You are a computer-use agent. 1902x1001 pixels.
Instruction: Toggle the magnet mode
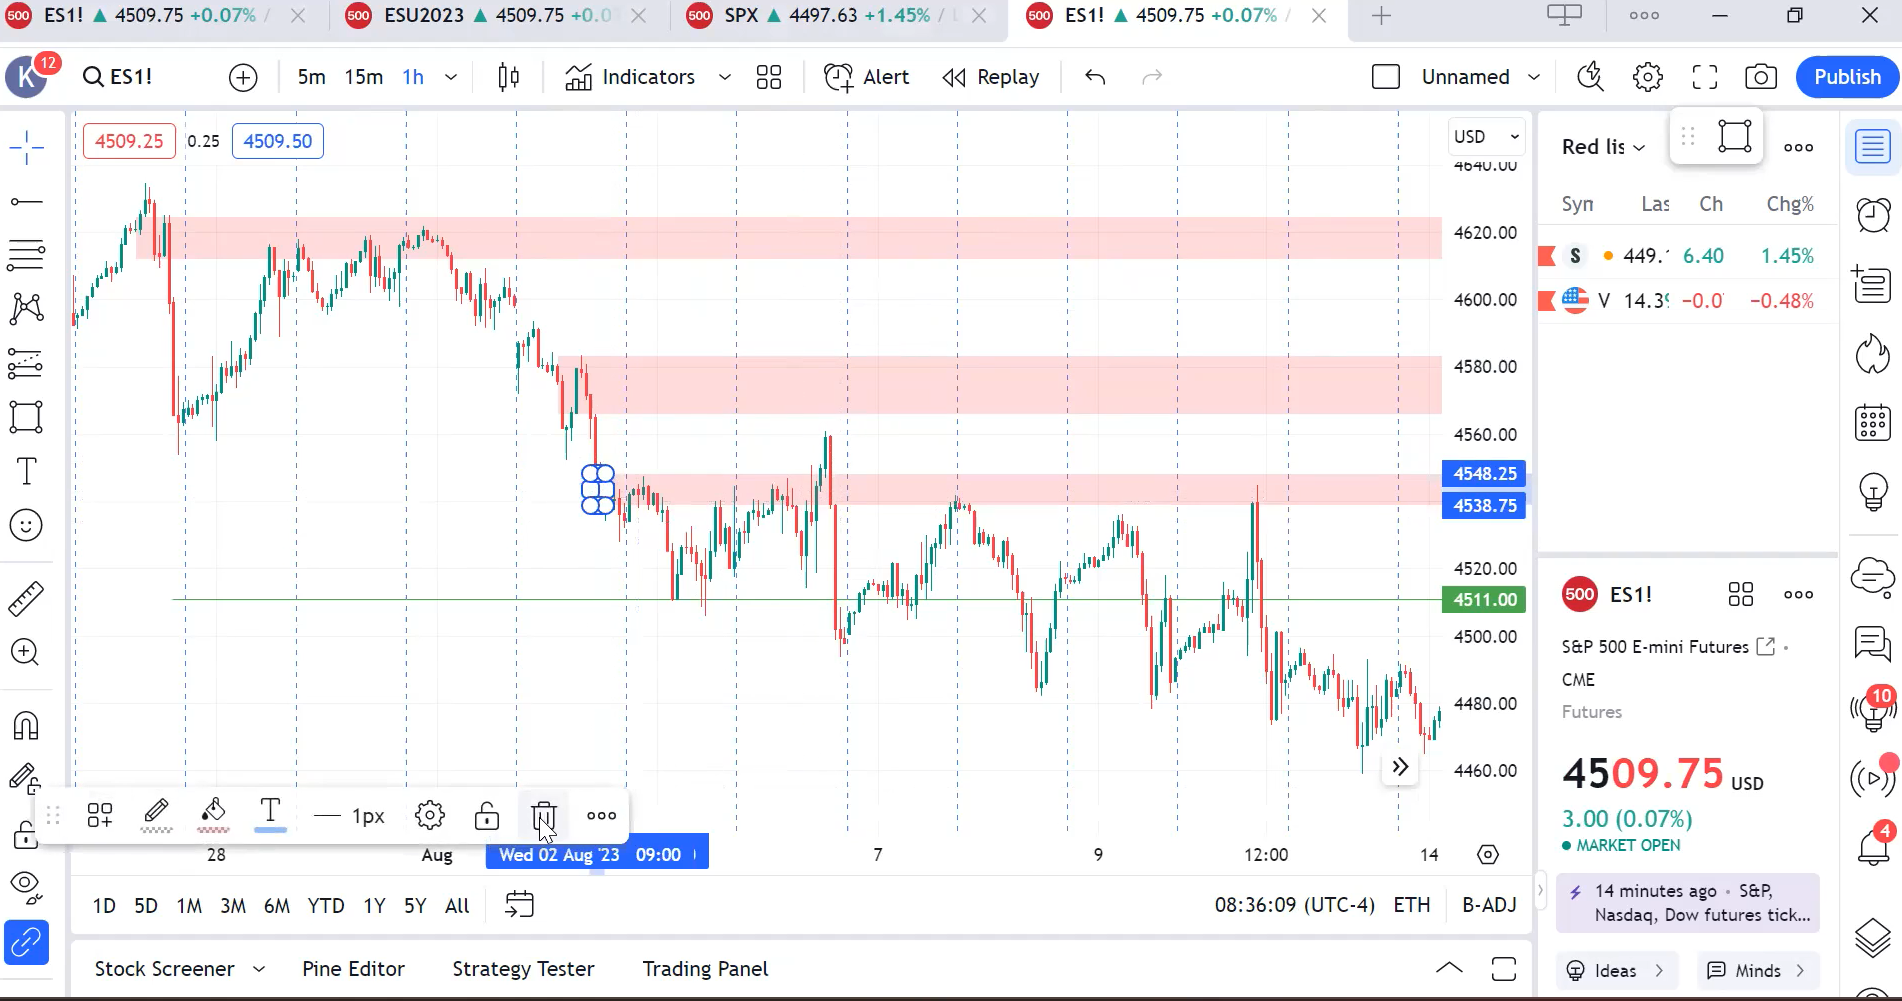click(26, 725)
